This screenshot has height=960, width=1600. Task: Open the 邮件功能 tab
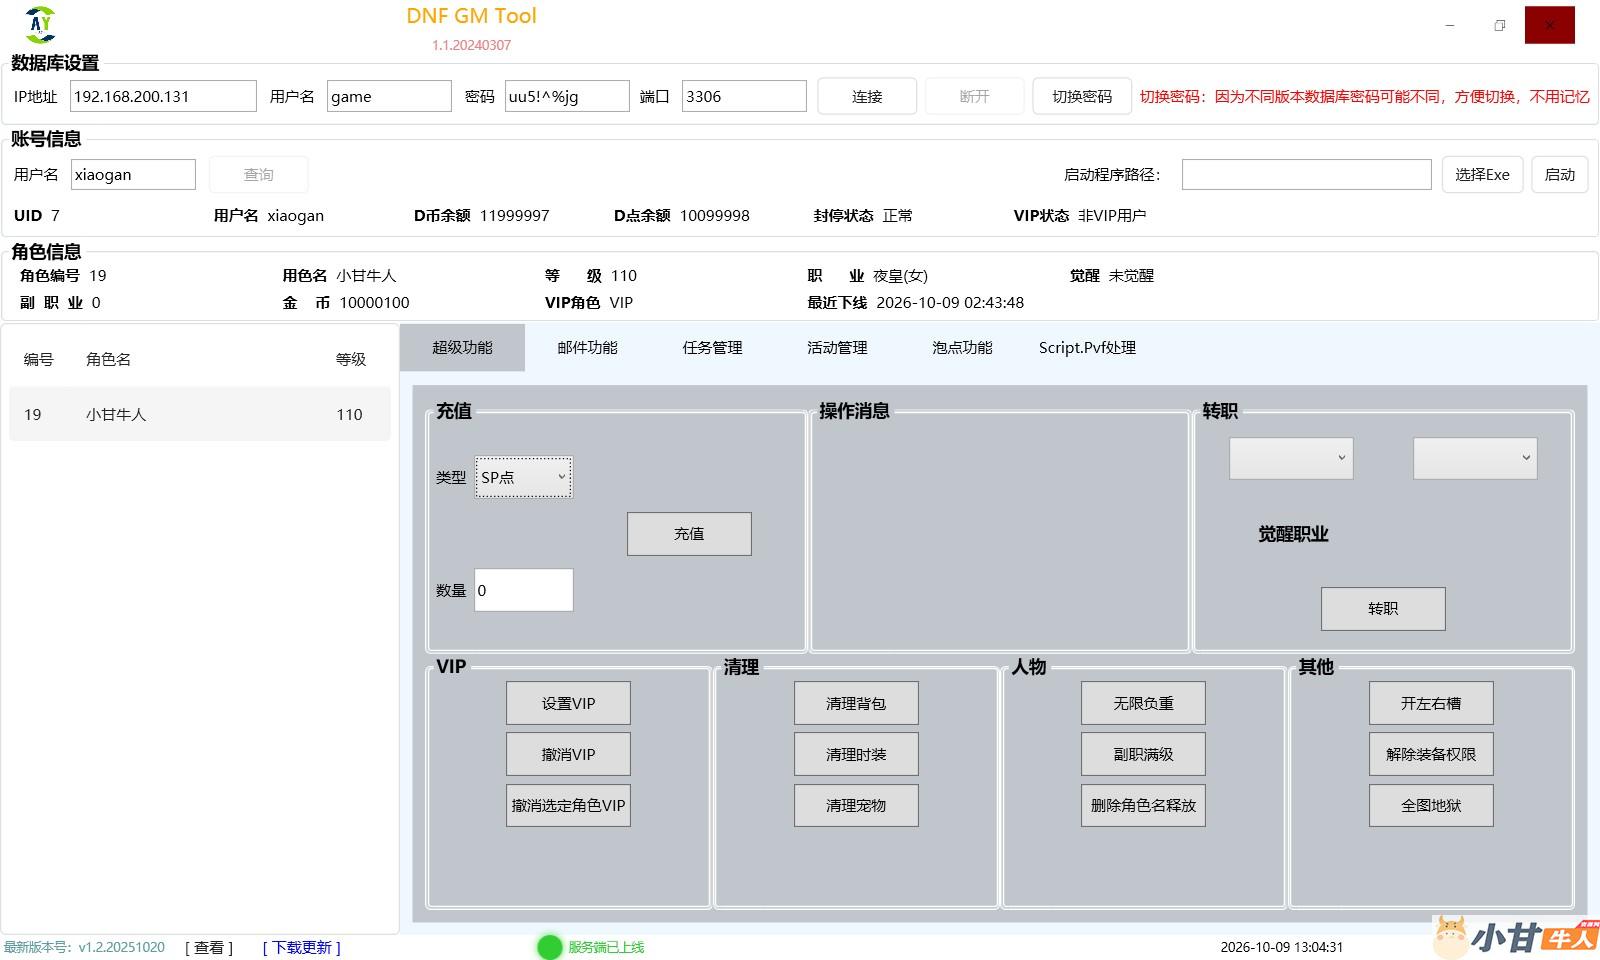(587, 348)
